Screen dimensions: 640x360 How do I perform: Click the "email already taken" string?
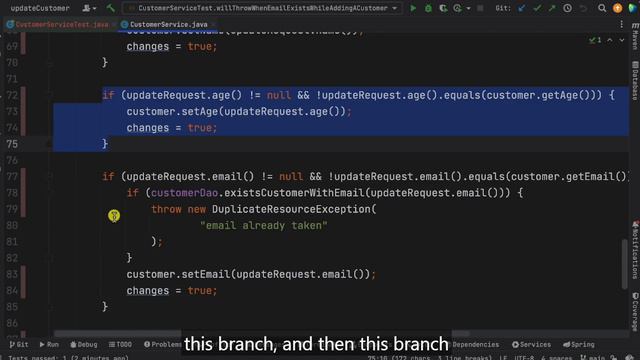pos(264,225)
